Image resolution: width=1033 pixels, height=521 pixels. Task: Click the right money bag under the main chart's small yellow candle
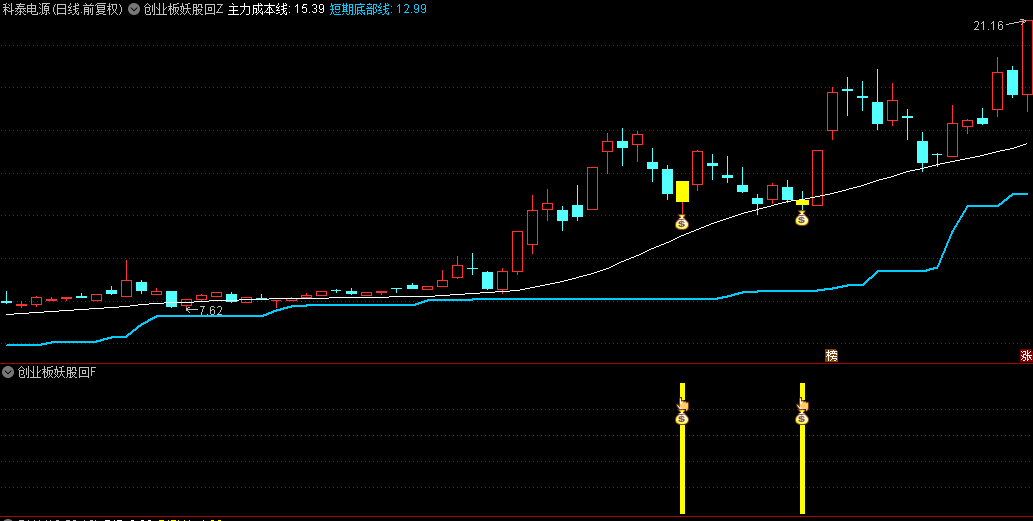click(x=802, y=218)
